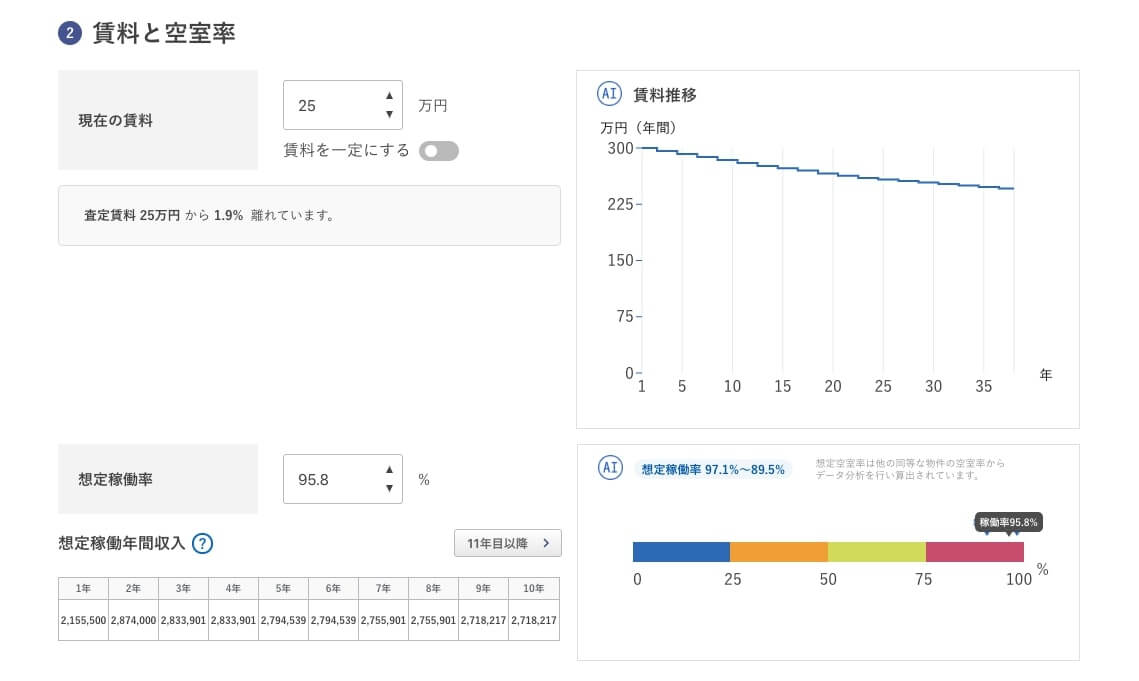
Task: Increase the 現在の賃料 value with up arrow
Action: pos(389,96)
